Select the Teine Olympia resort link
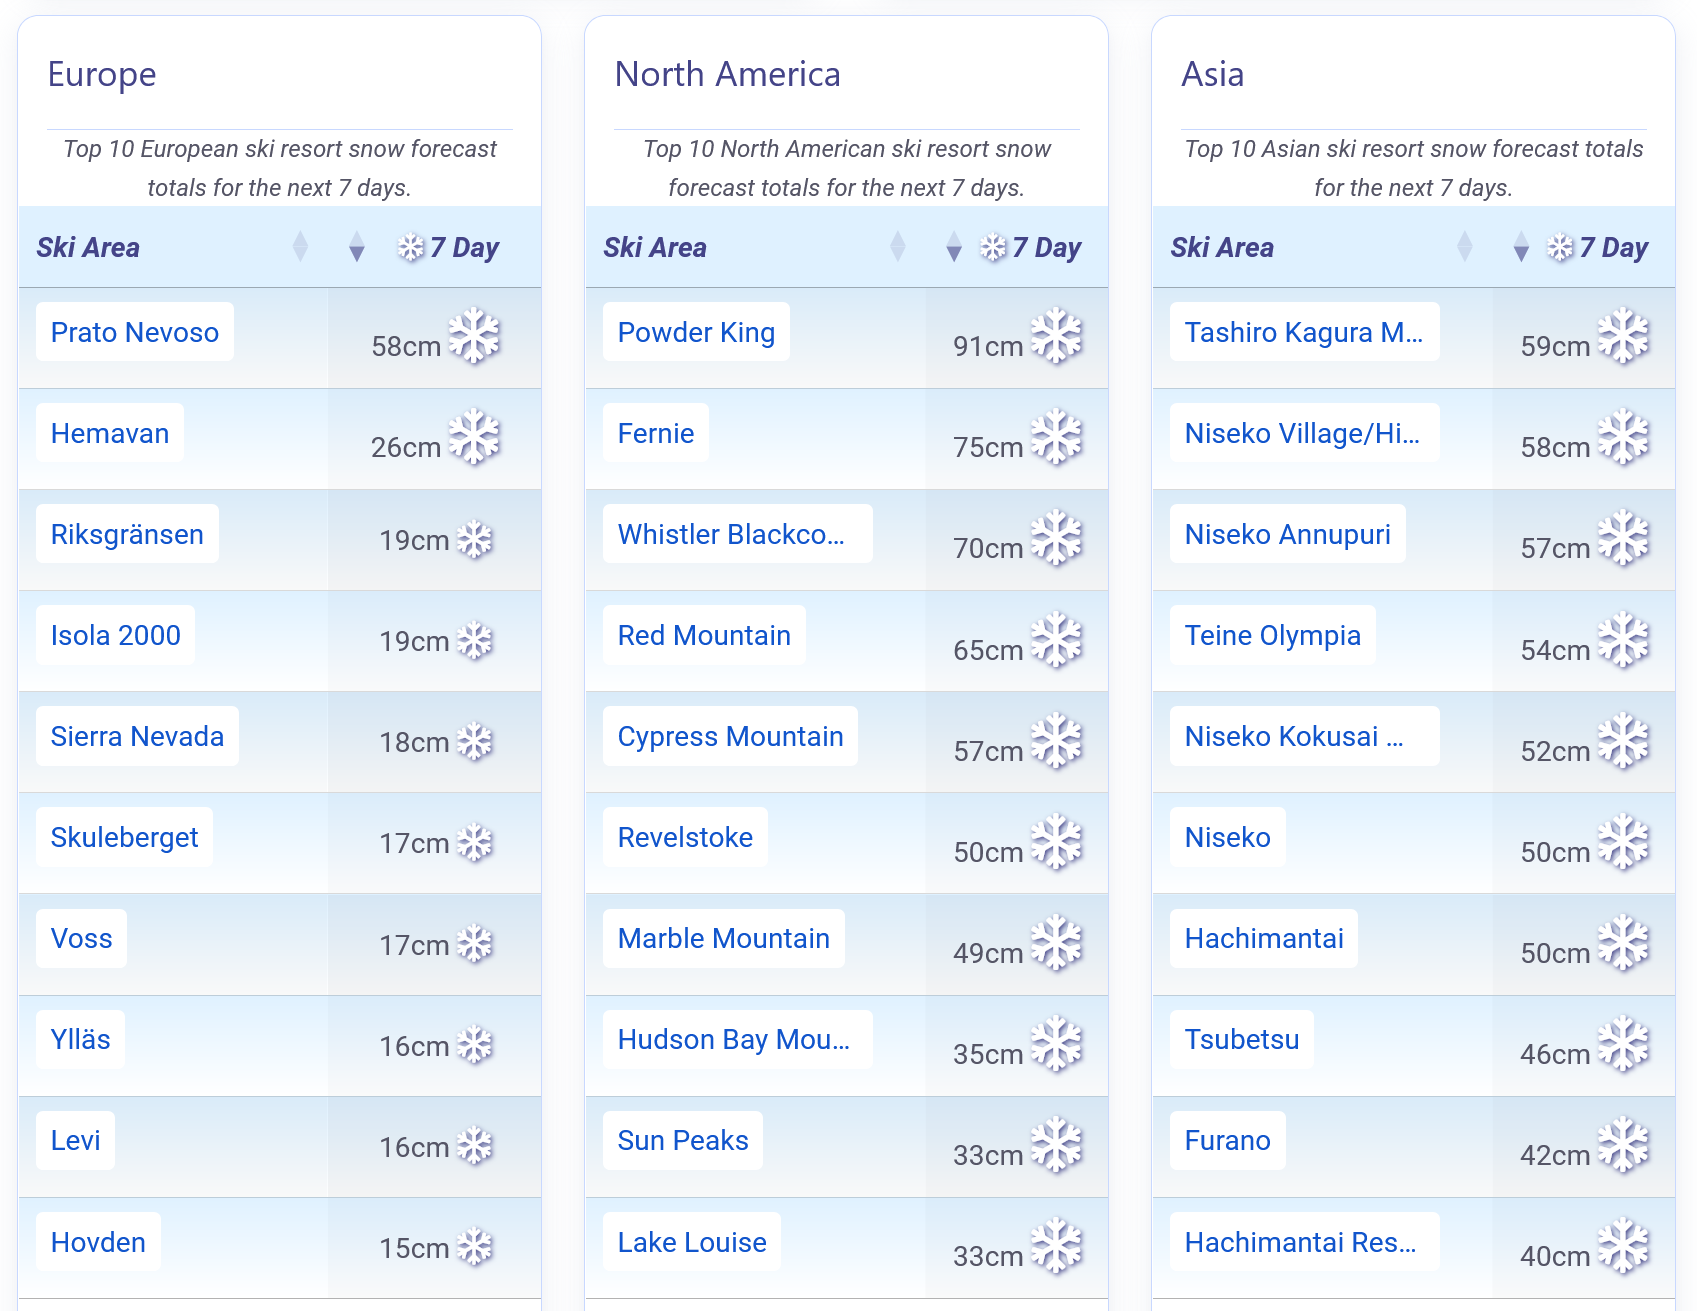This screenshot has width=1697, height=1311. click(x=1272, y=635)
